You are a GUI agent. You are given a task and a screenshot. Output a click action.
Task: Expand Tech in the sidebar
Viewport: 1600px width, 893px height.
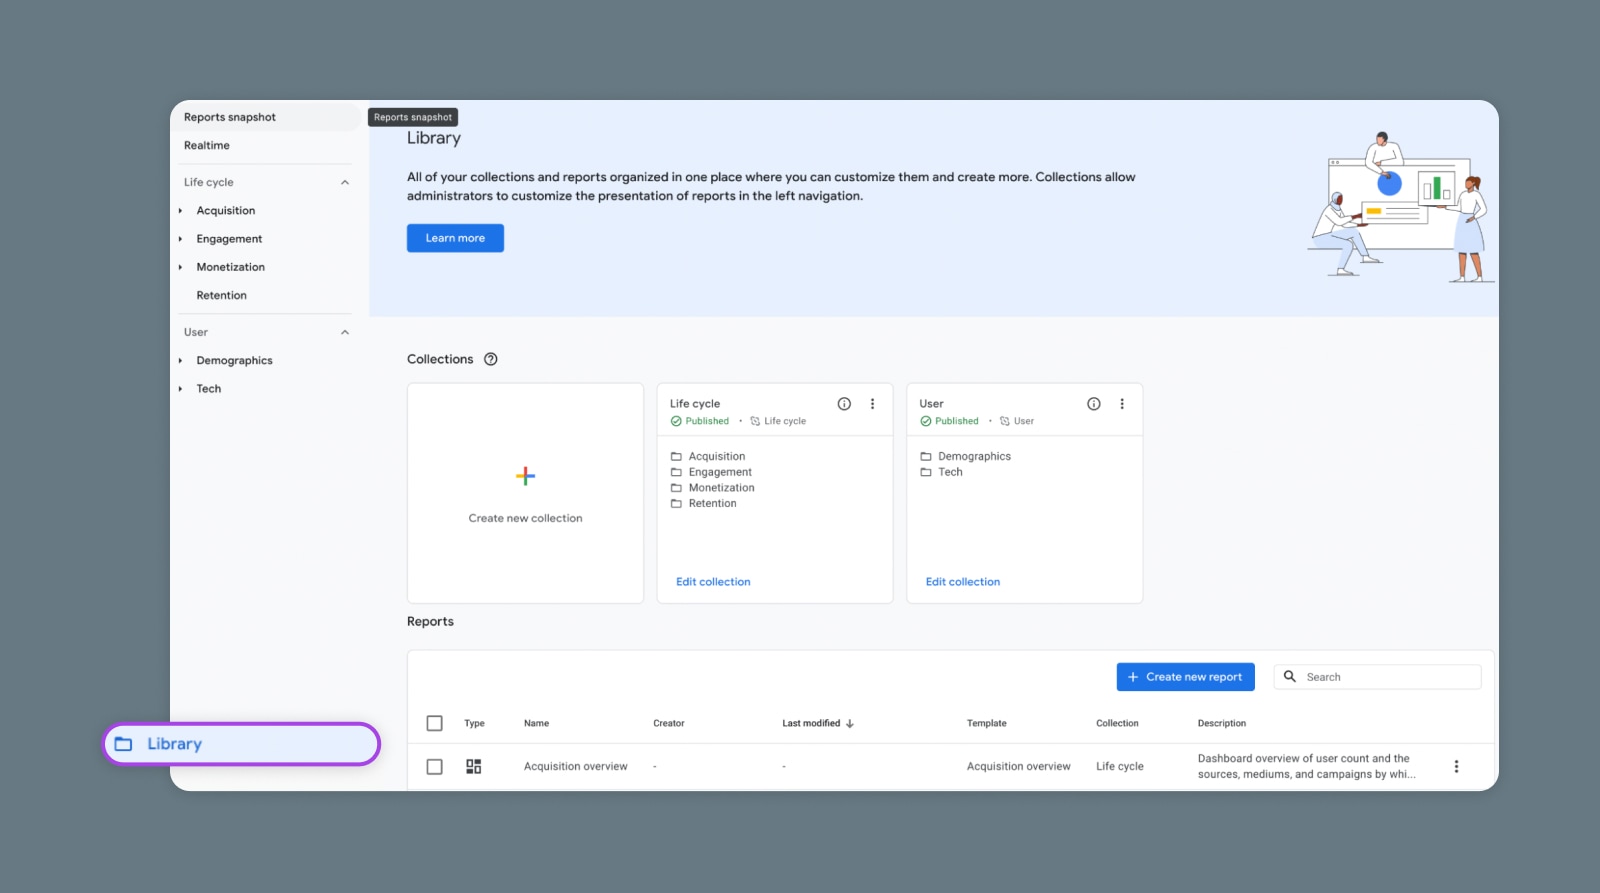click(x=180, y=389)
